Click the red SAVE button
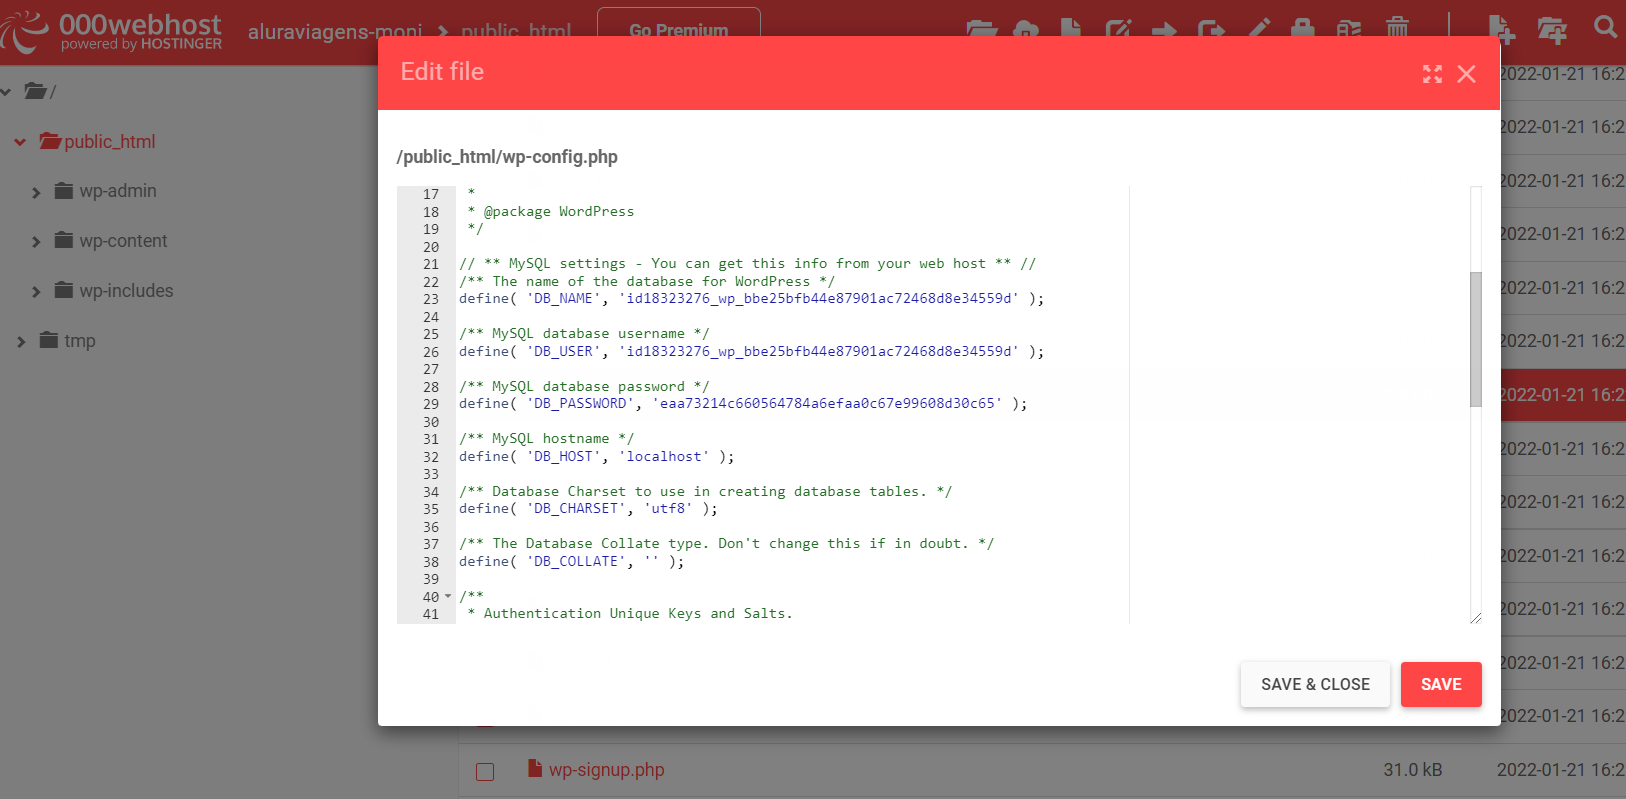This screenshot has height=799, width=1626. point(1441,684)
